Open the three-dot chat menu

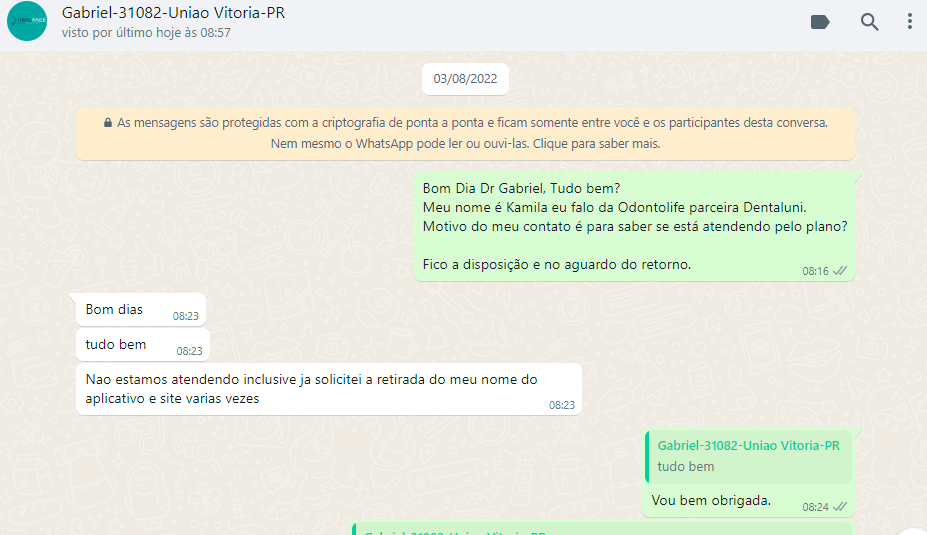(x=909, y=22)
